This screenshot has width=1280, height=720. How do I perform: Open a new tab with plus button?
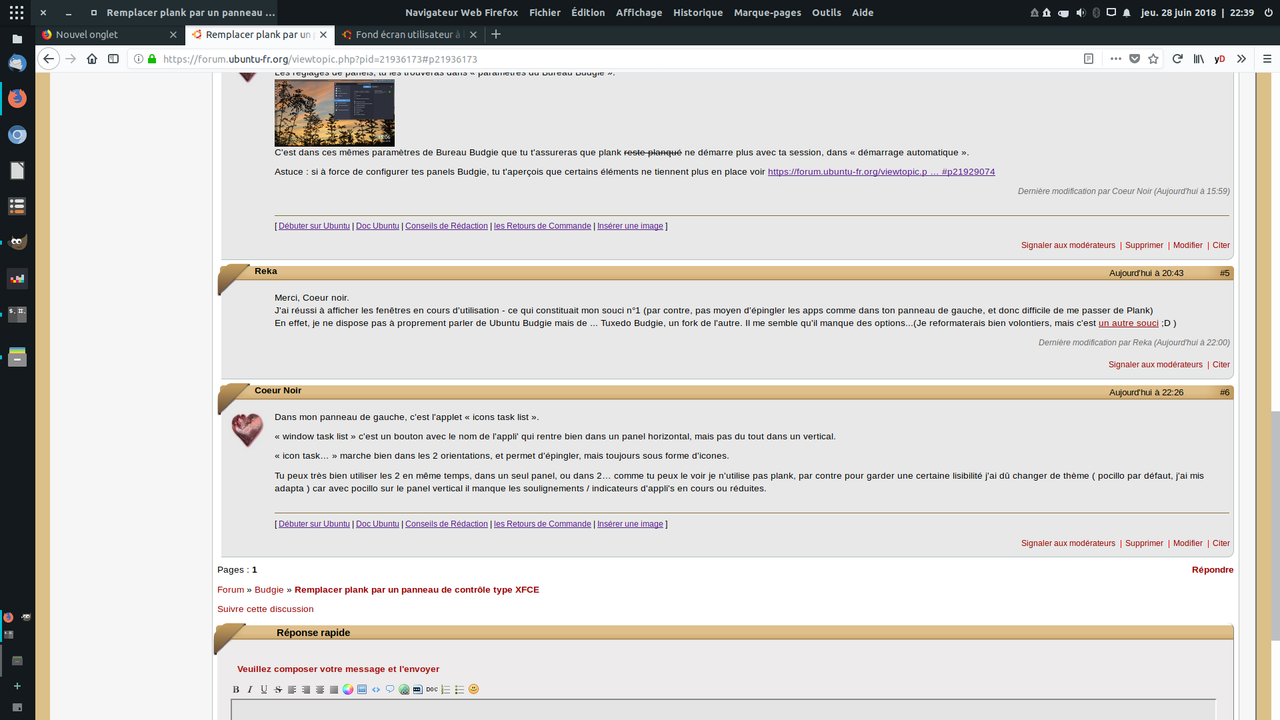(496, 34)
